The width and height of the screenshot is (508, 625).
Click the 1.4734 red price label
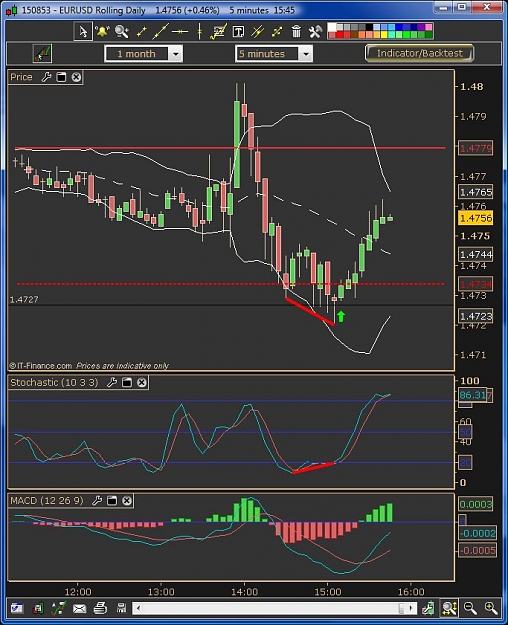pyautogui.click(x=476, y=284)
